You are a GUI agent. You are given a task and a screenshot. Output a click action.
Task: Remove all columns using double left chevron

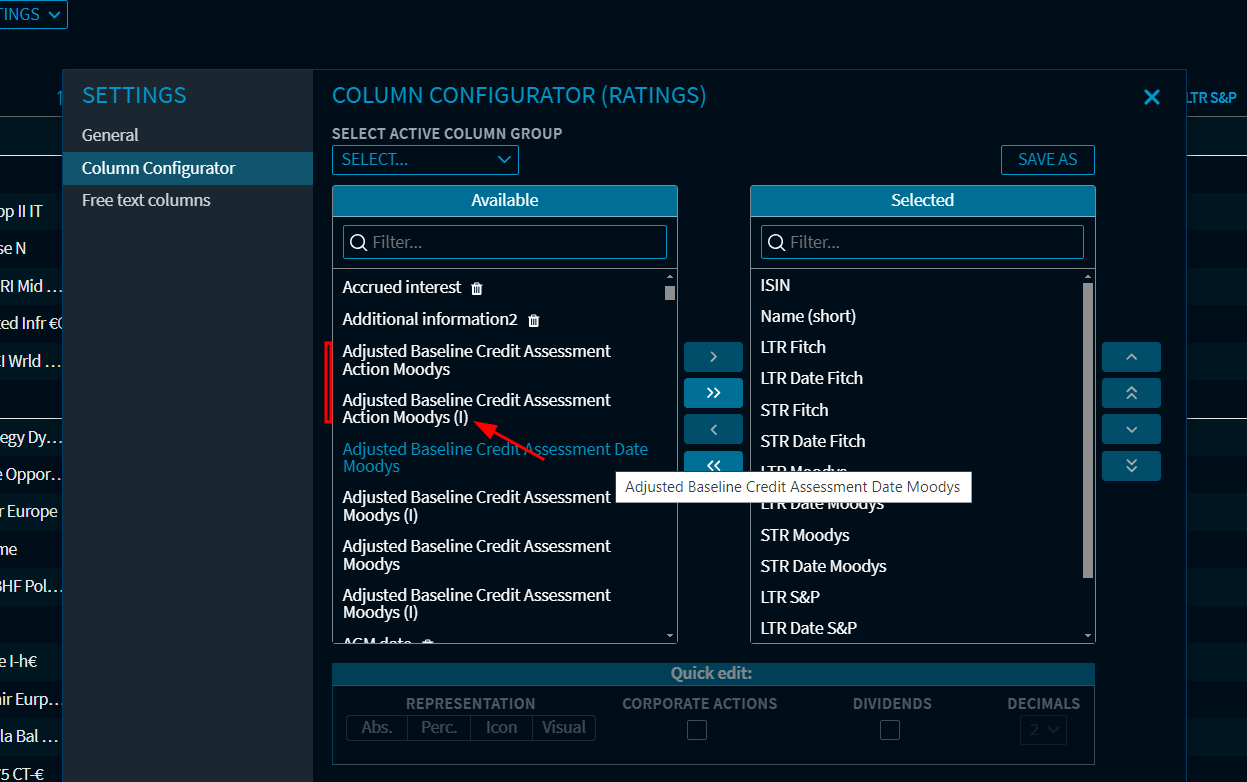713,465
